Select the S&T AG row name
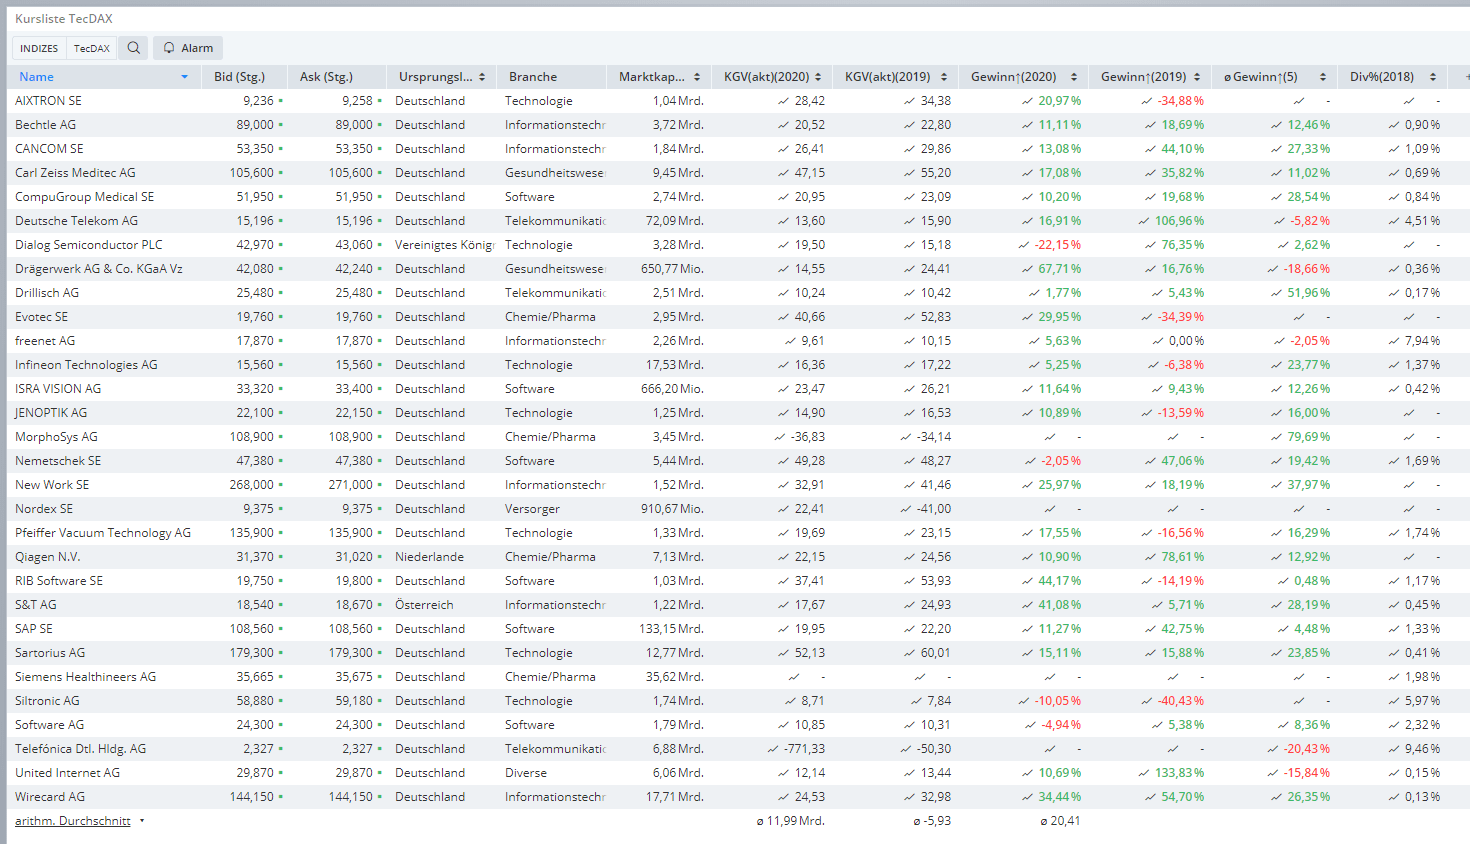 click(36, 605)
